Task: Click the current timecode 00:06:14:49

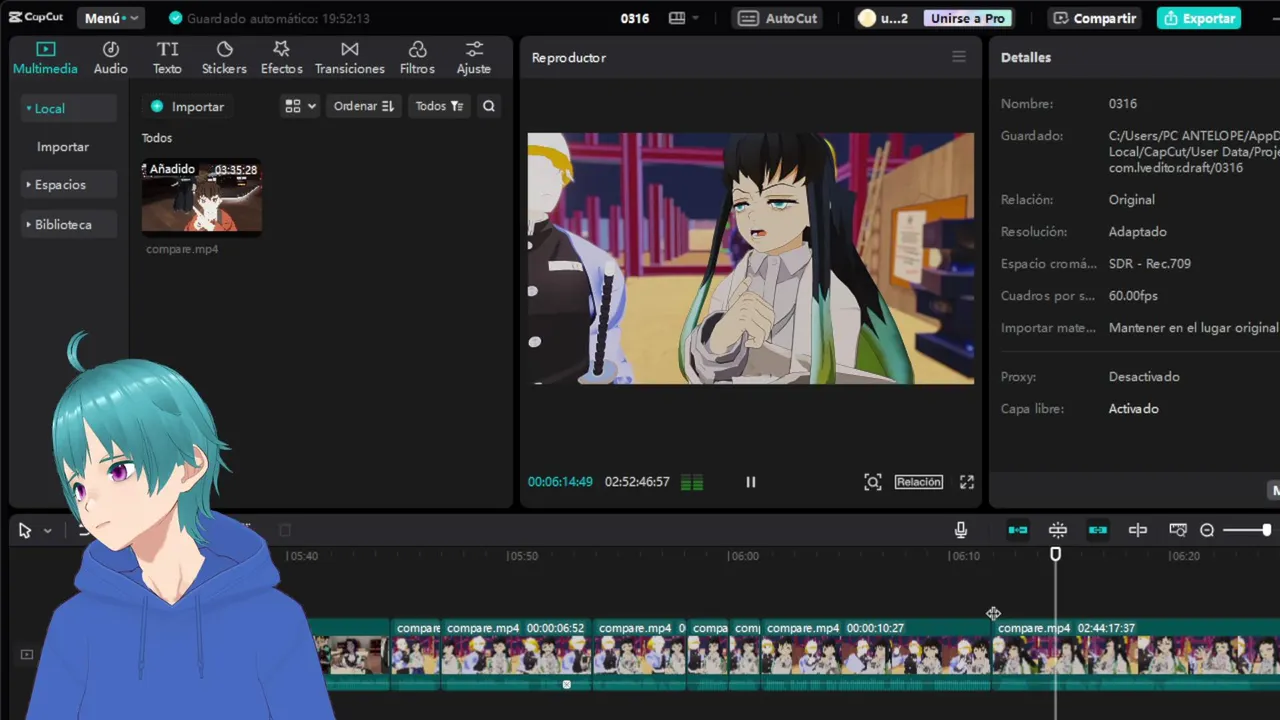Action: [x=560, y=482]
